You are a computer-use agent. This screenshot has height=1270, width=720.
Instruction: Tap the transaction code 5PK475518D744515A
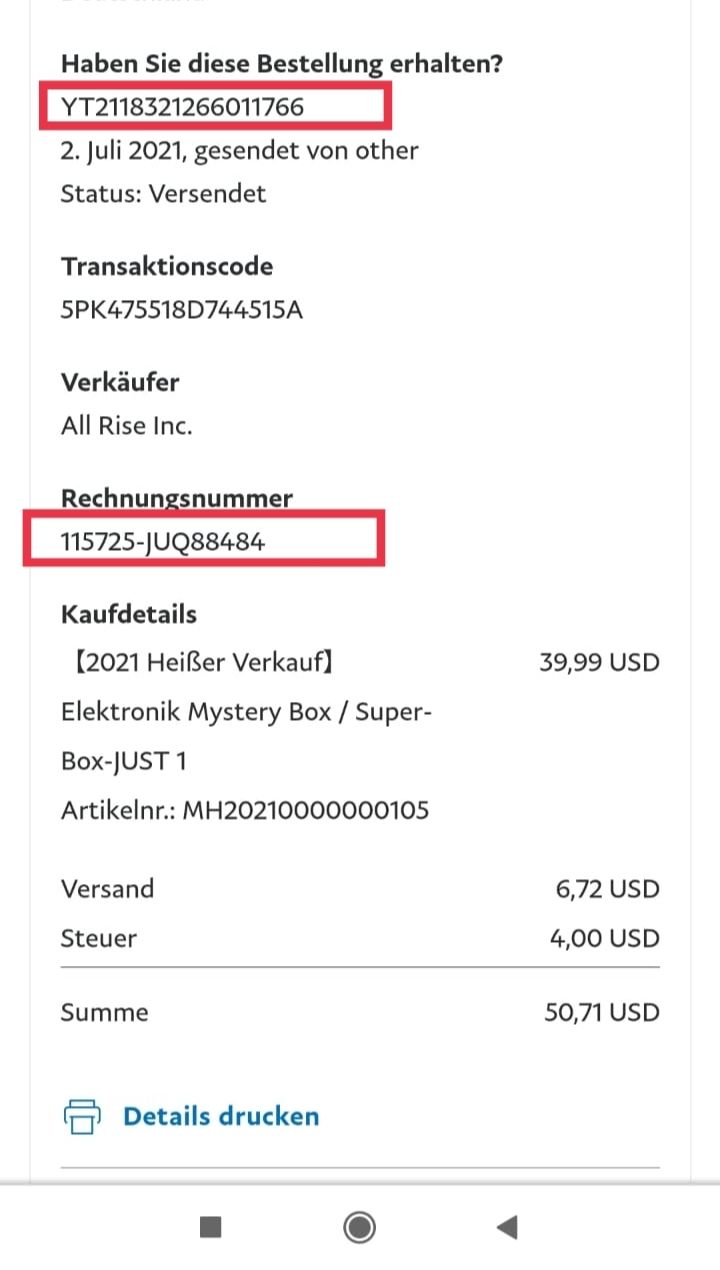[x=182, y=310]
